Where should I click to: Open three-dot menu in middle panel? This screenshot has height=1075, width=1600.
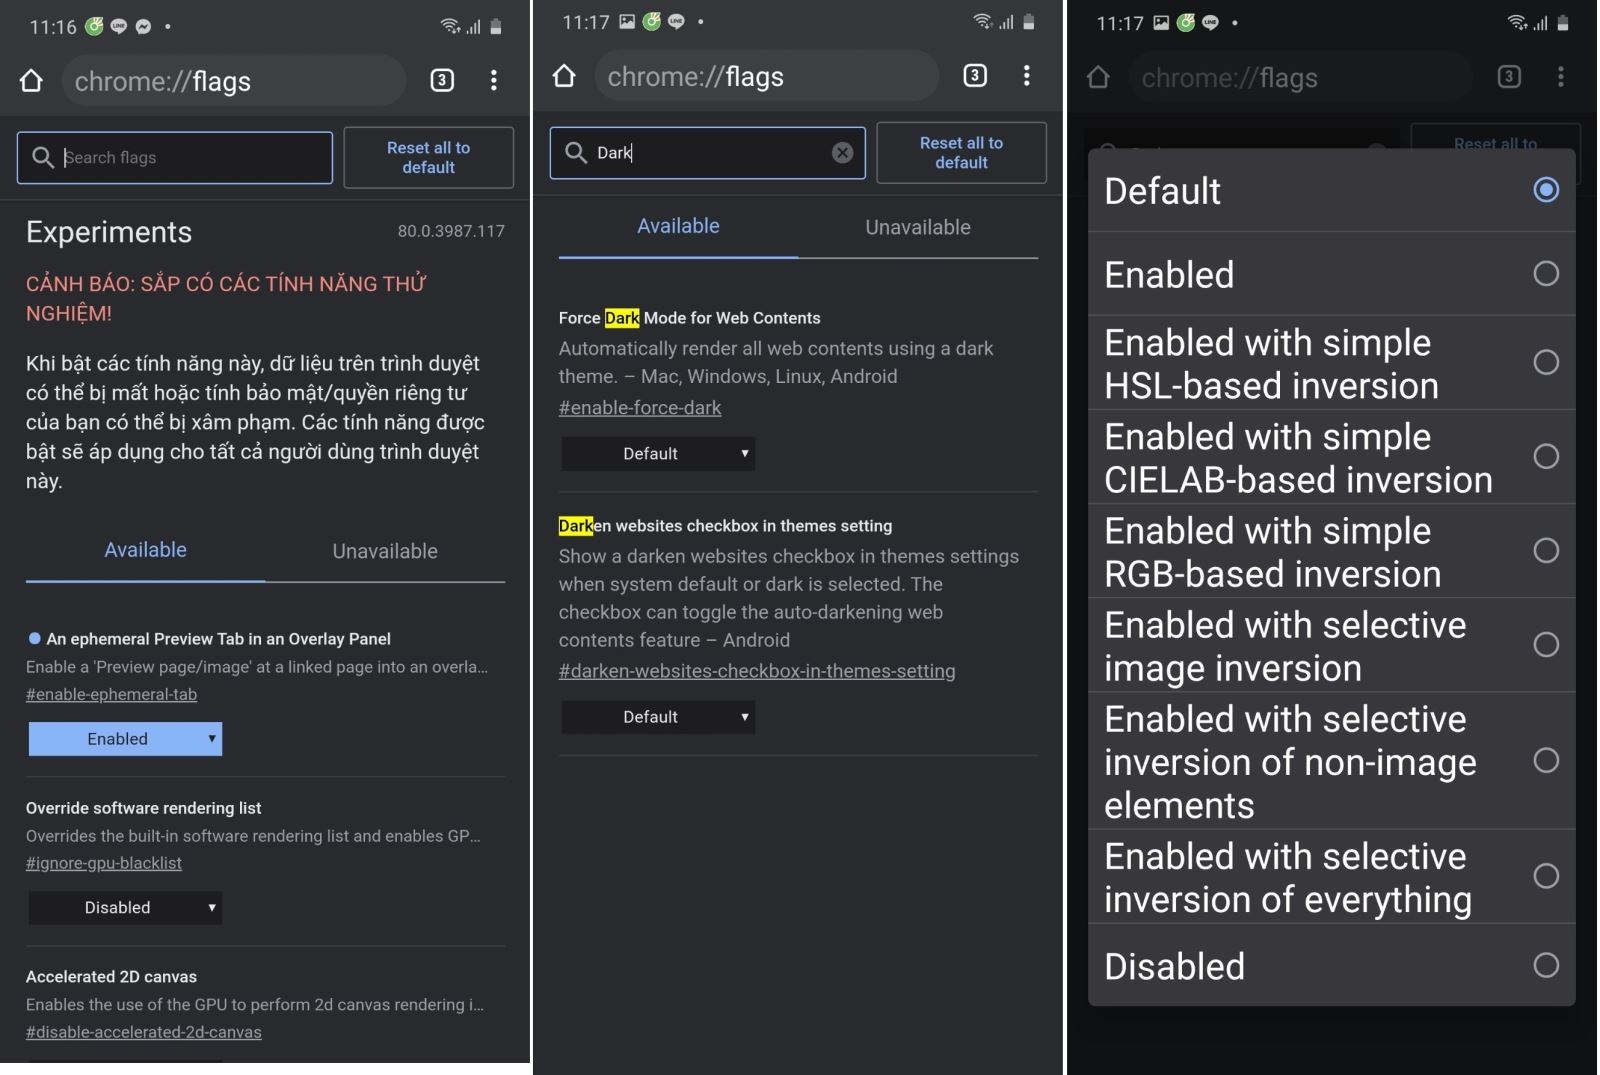click(x=1026, y=76)
